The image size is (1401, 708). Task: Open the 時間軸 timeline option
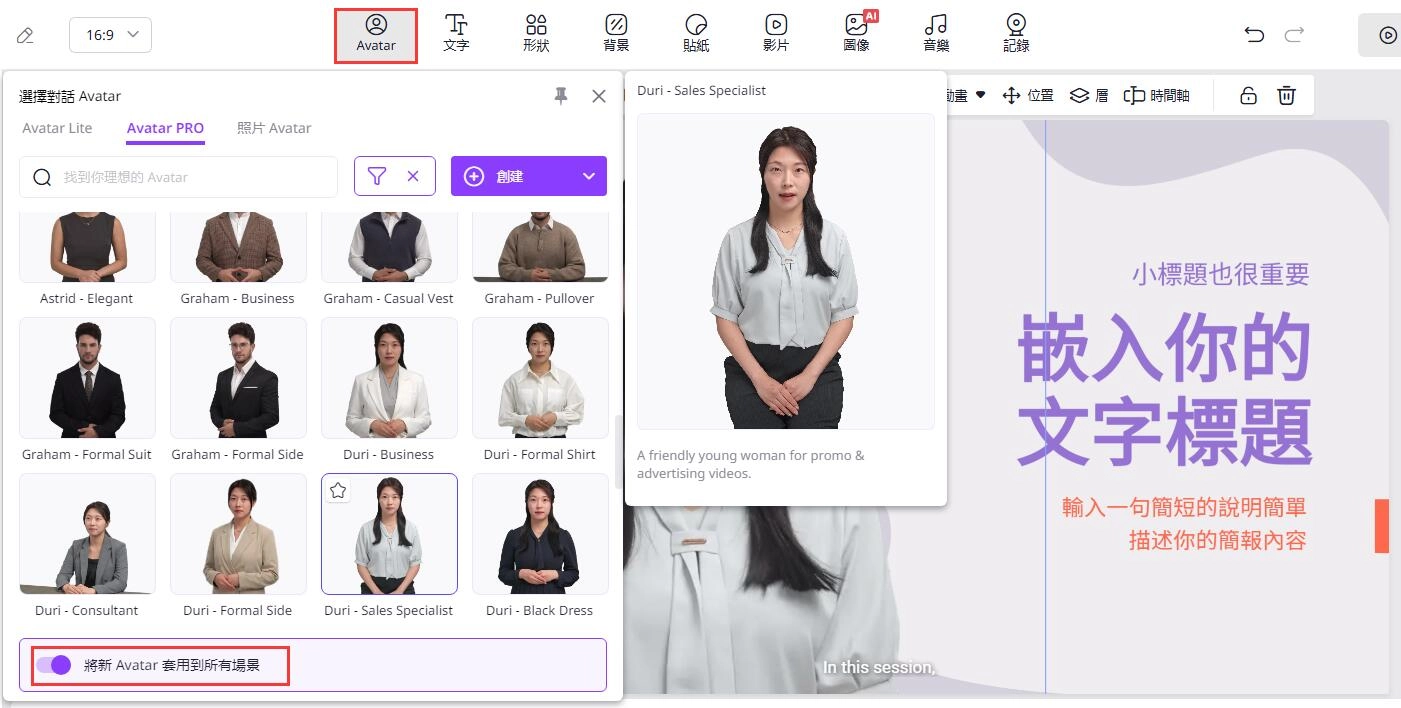[1157, 96]
